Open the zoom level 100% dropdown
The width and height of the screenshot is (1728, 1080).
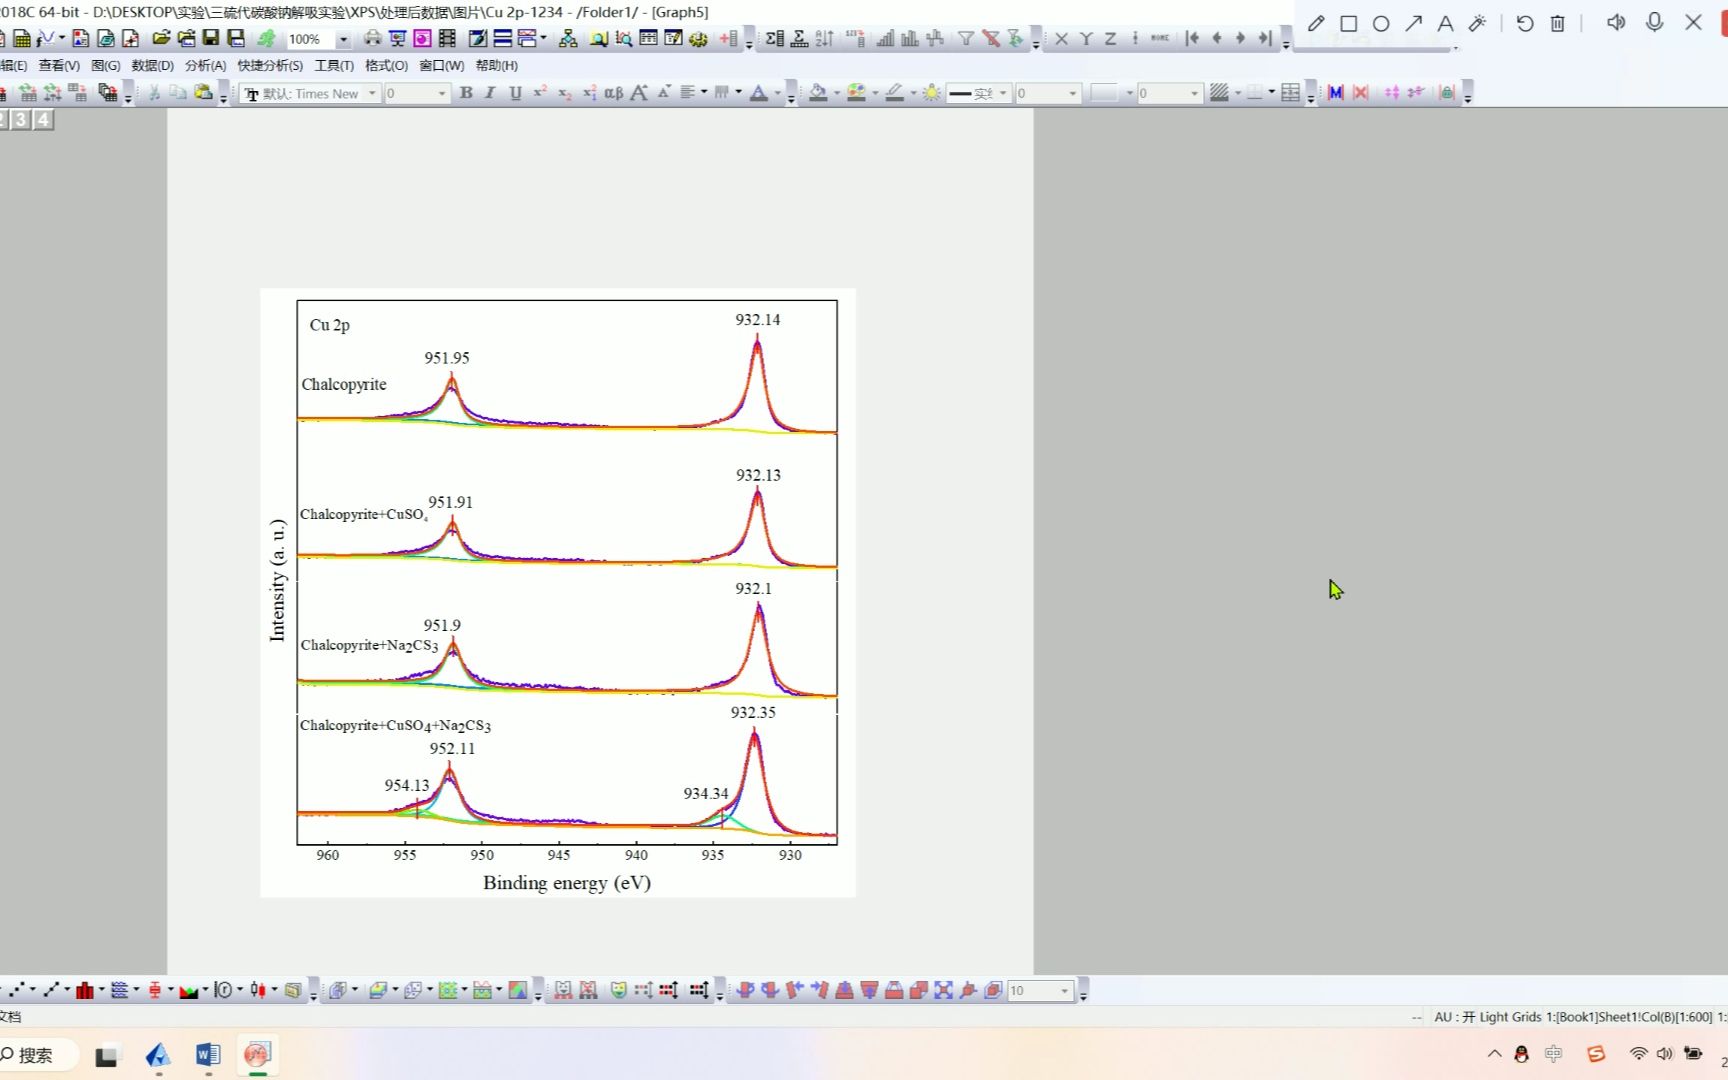click(x=343, y=40)
